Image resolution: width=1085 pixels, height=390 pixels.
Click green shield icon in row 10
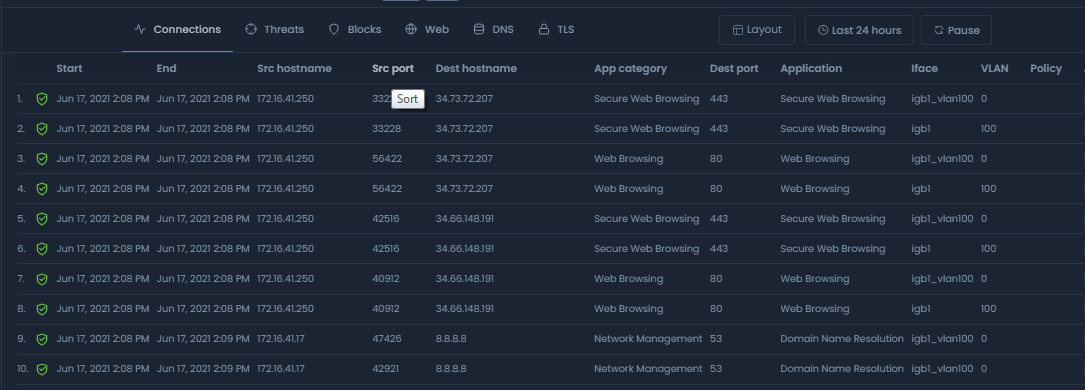tap(42, 369)
